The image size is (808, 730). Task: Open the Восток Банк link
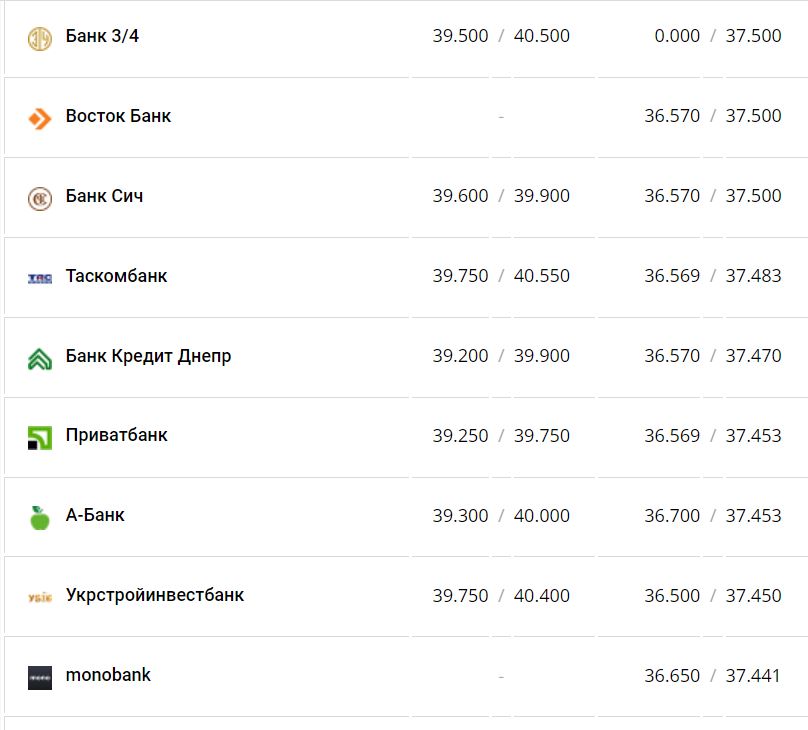click(x=118, y=116)
